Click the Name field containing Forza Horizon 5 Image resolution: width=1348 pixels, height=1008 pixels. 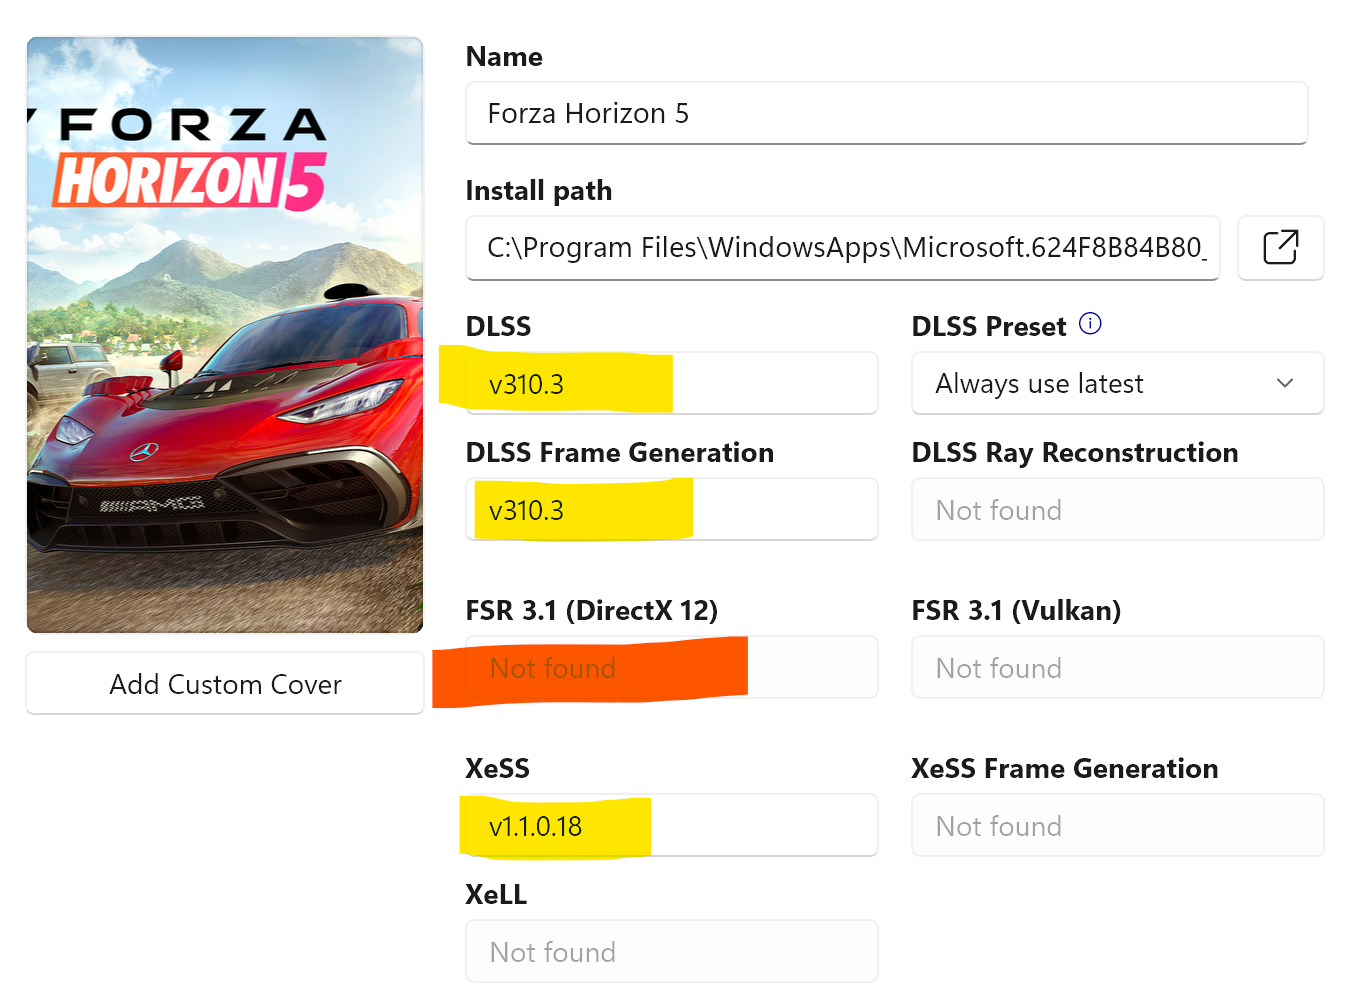point(886,113)
